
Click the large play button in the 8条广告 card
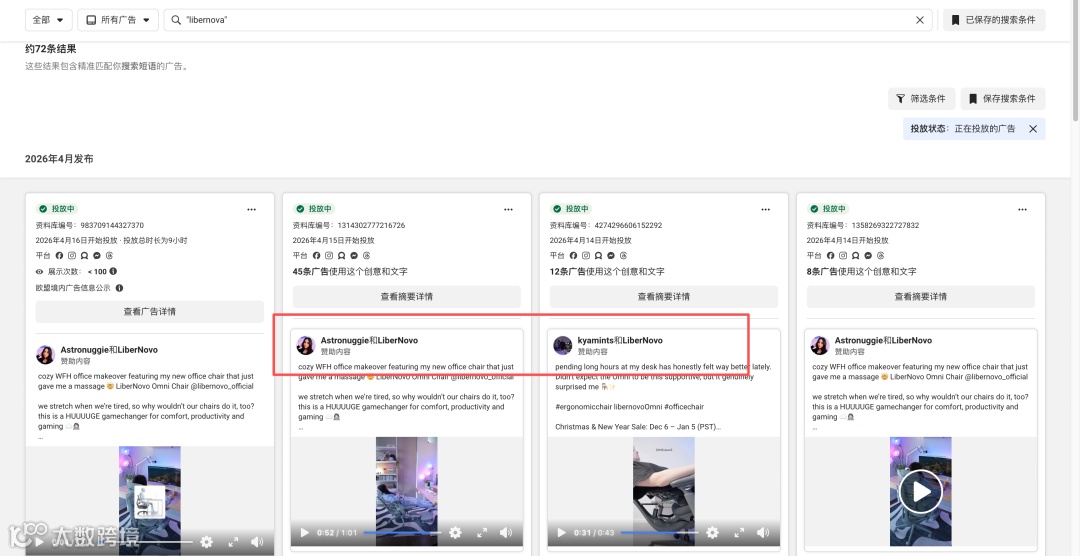tap(920, 491)
